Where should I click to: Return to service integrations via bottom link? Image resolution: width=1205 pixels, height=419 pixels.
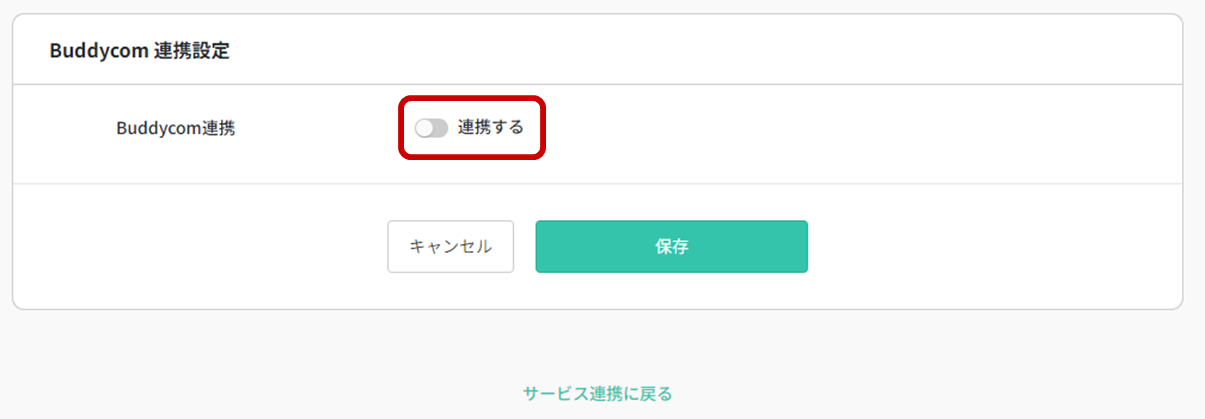tap(597, 393)
